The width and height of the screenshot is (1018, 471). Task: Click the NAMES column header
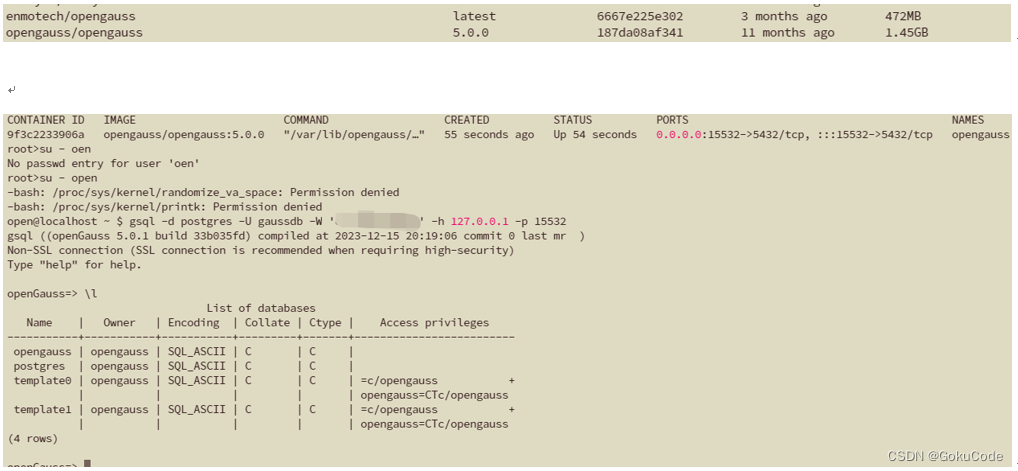point(968,120)
